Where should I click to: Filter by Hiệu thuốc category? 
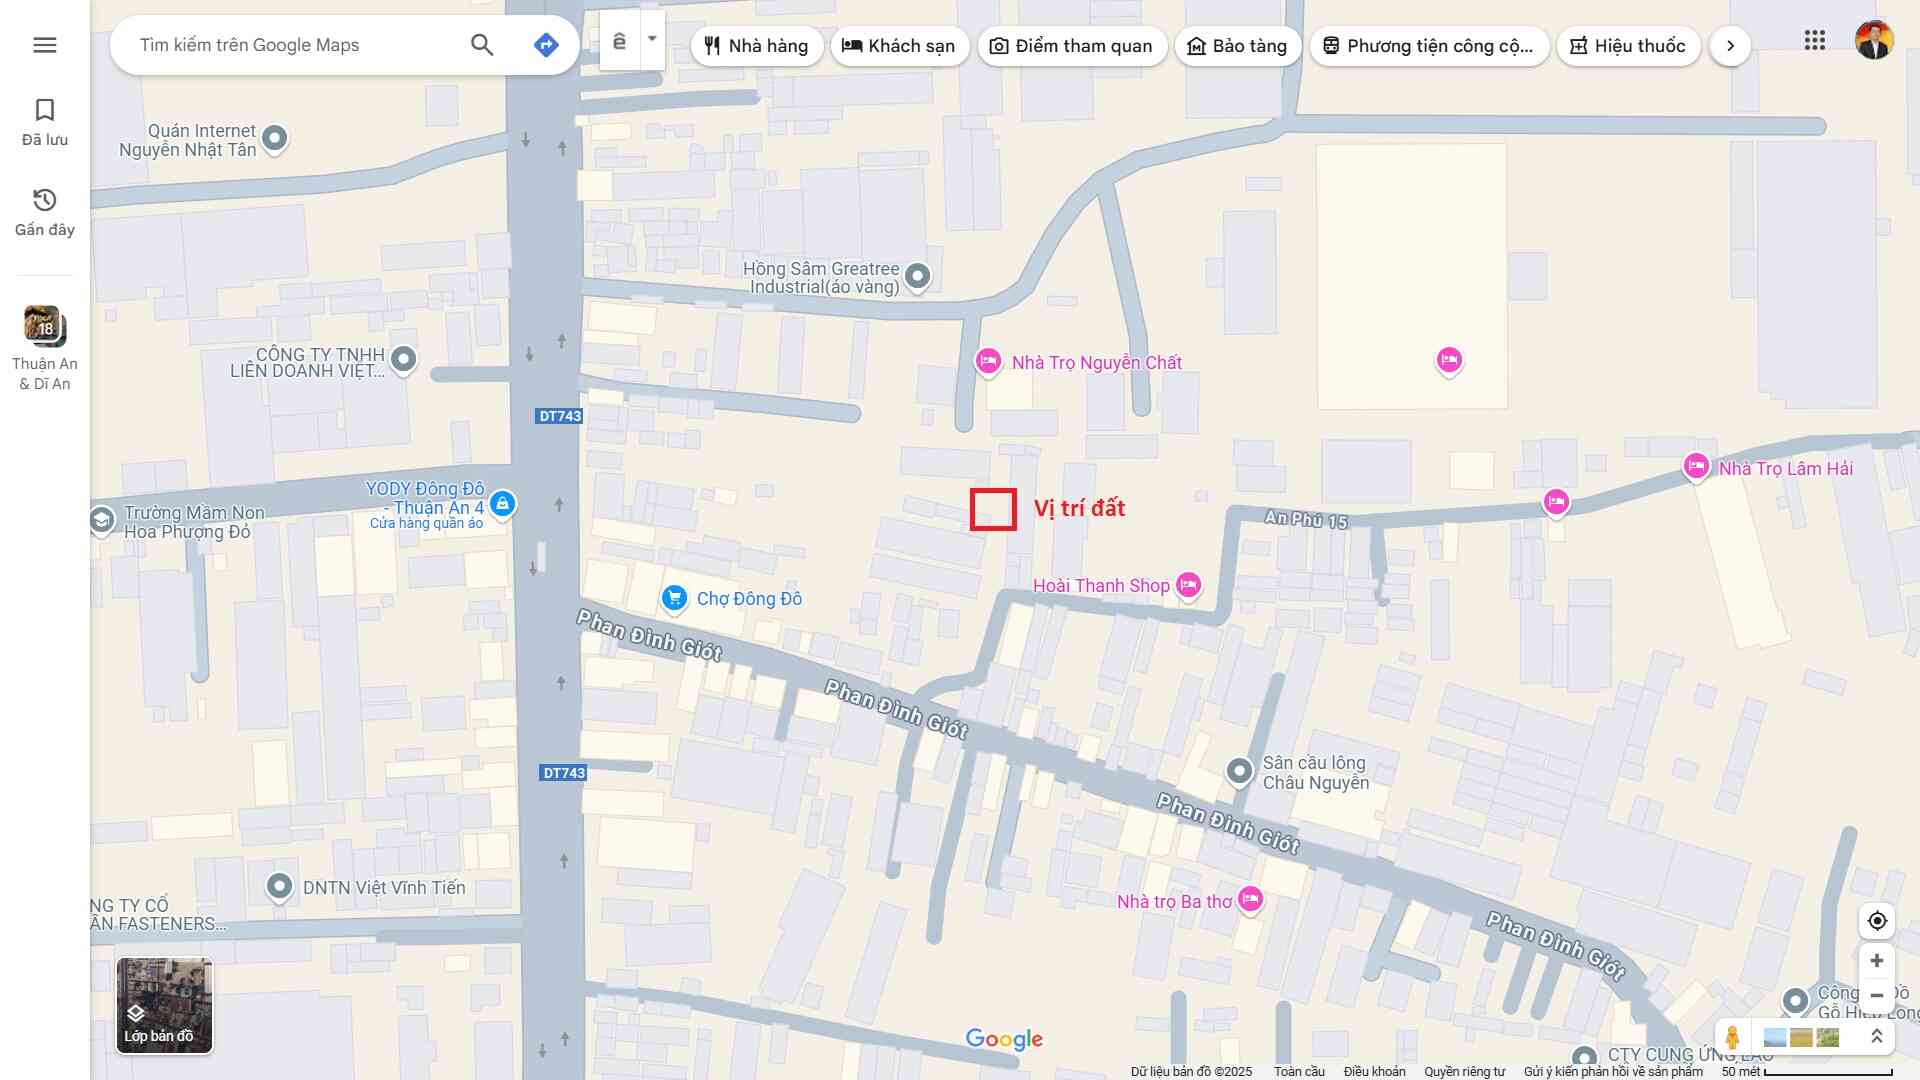1628,46
